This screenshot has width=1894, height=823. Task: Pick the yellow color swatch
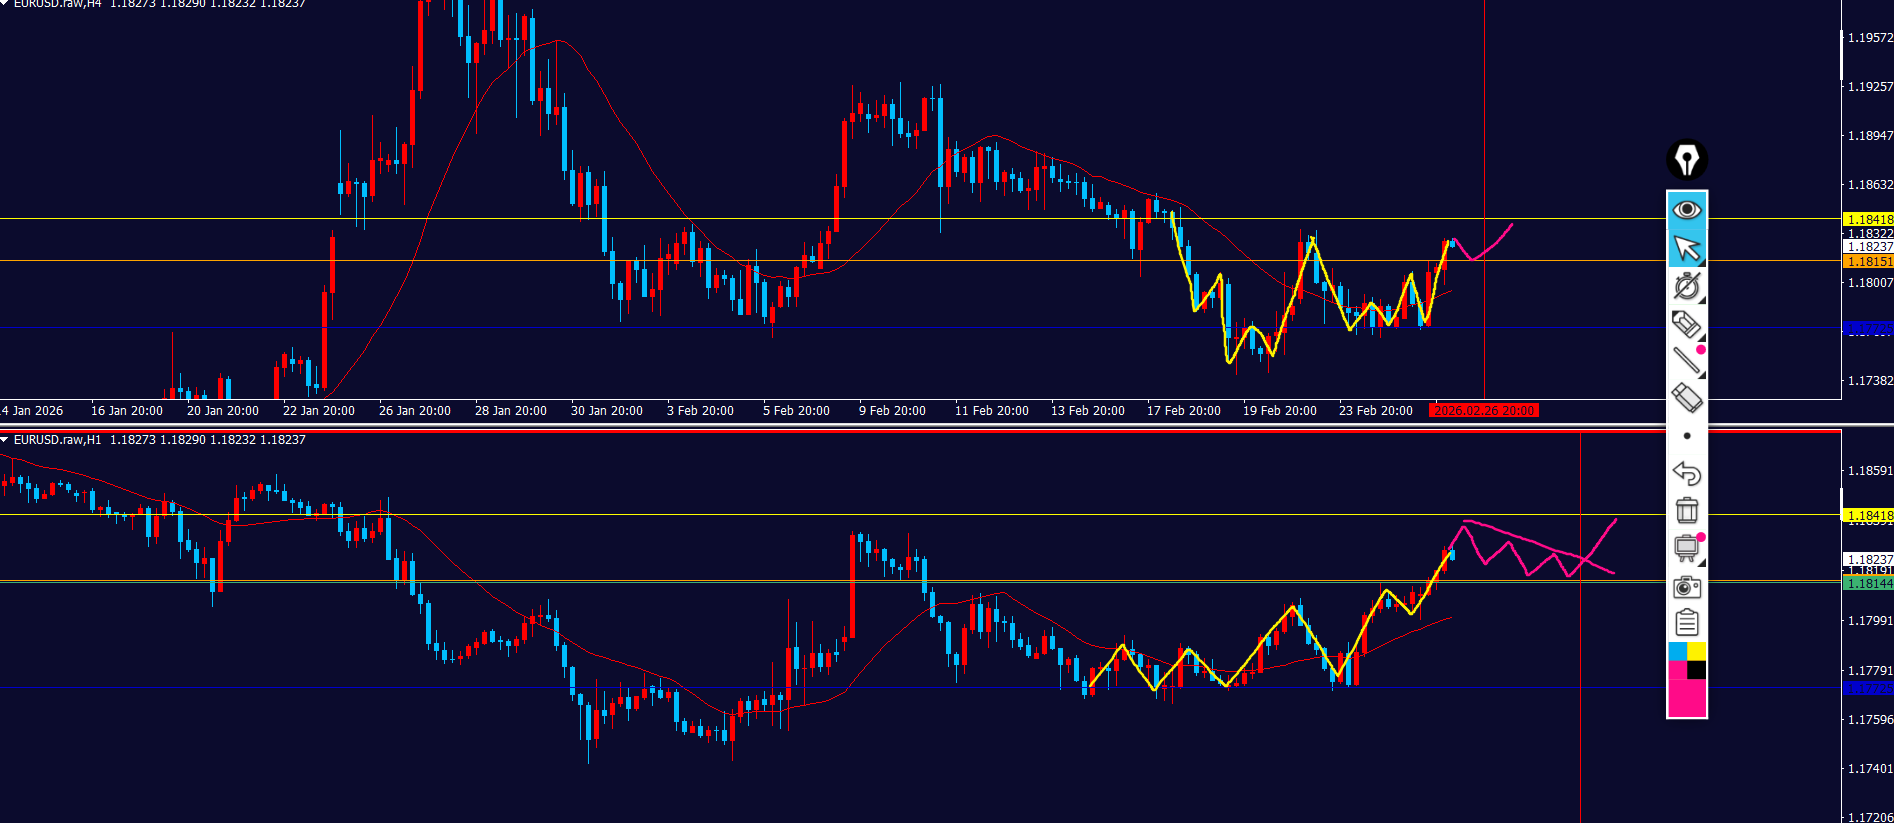pyautogui.click(x=1697, y=652)
